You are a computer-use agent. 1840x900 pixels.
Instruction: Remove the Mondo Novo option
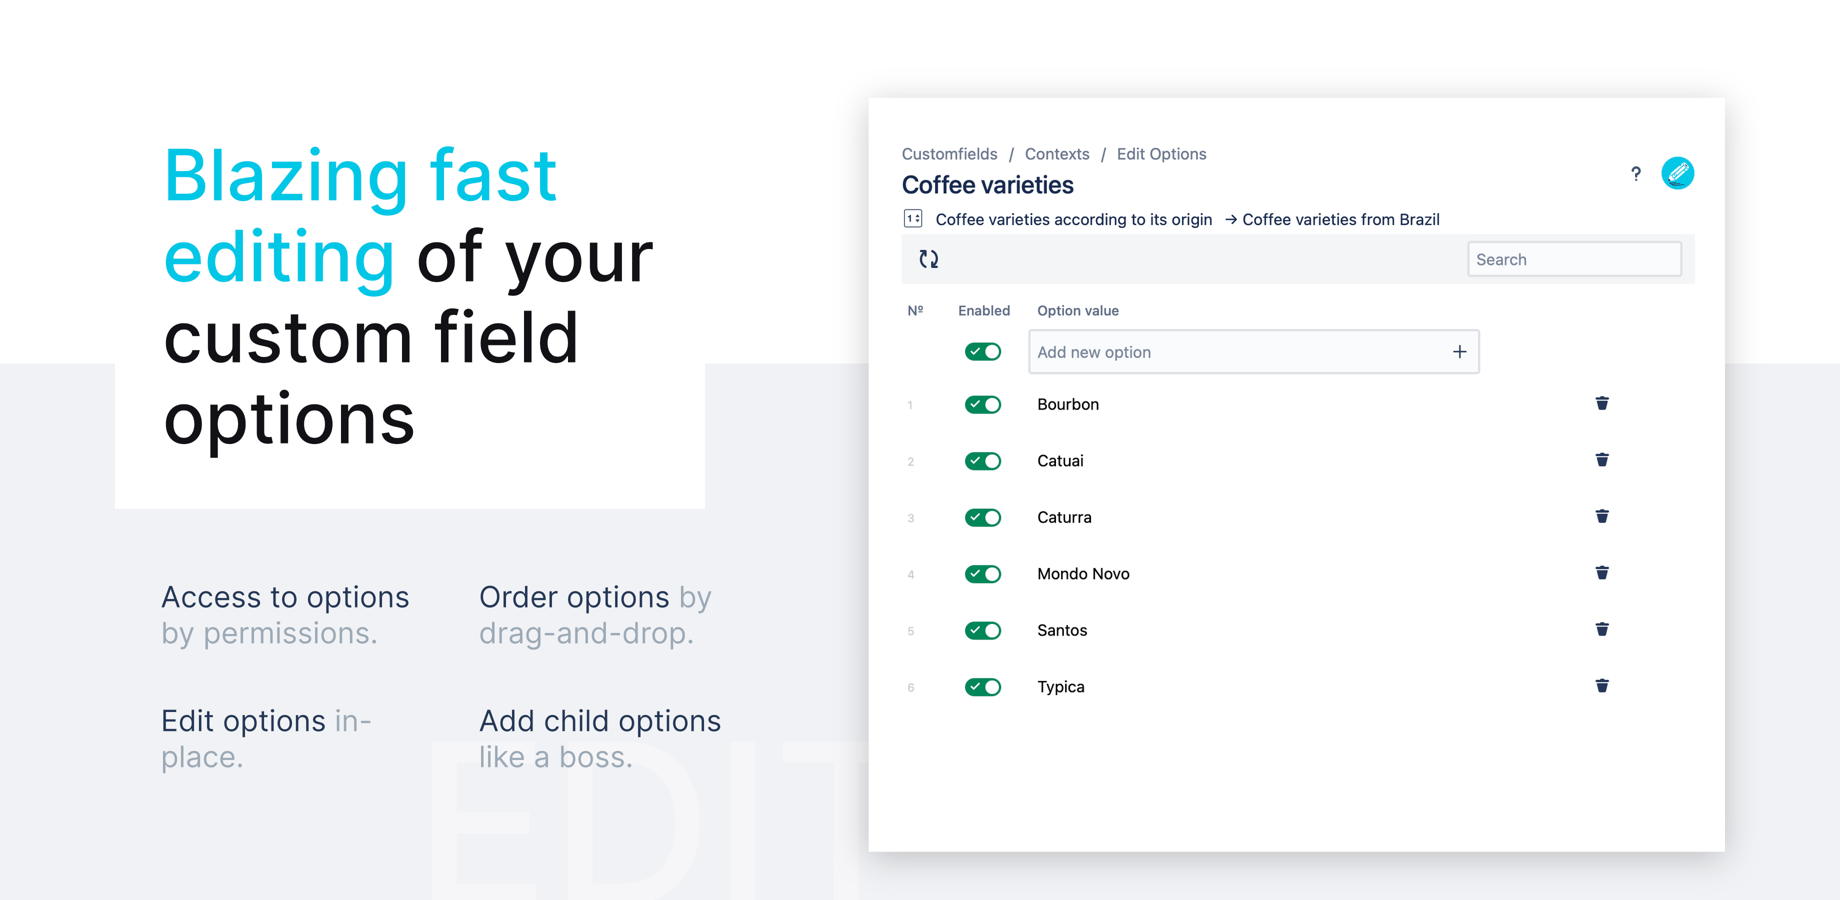click(1602, 573)
